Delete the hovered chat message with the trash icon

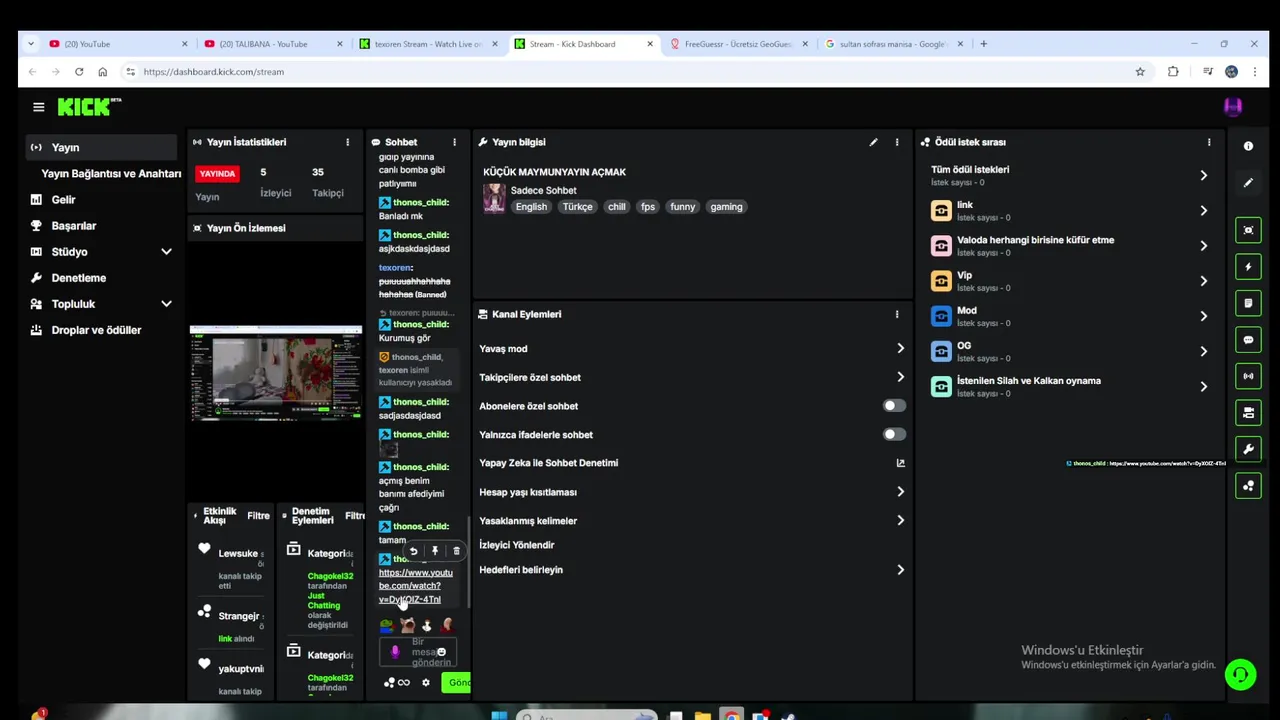(x=456, y=551)
